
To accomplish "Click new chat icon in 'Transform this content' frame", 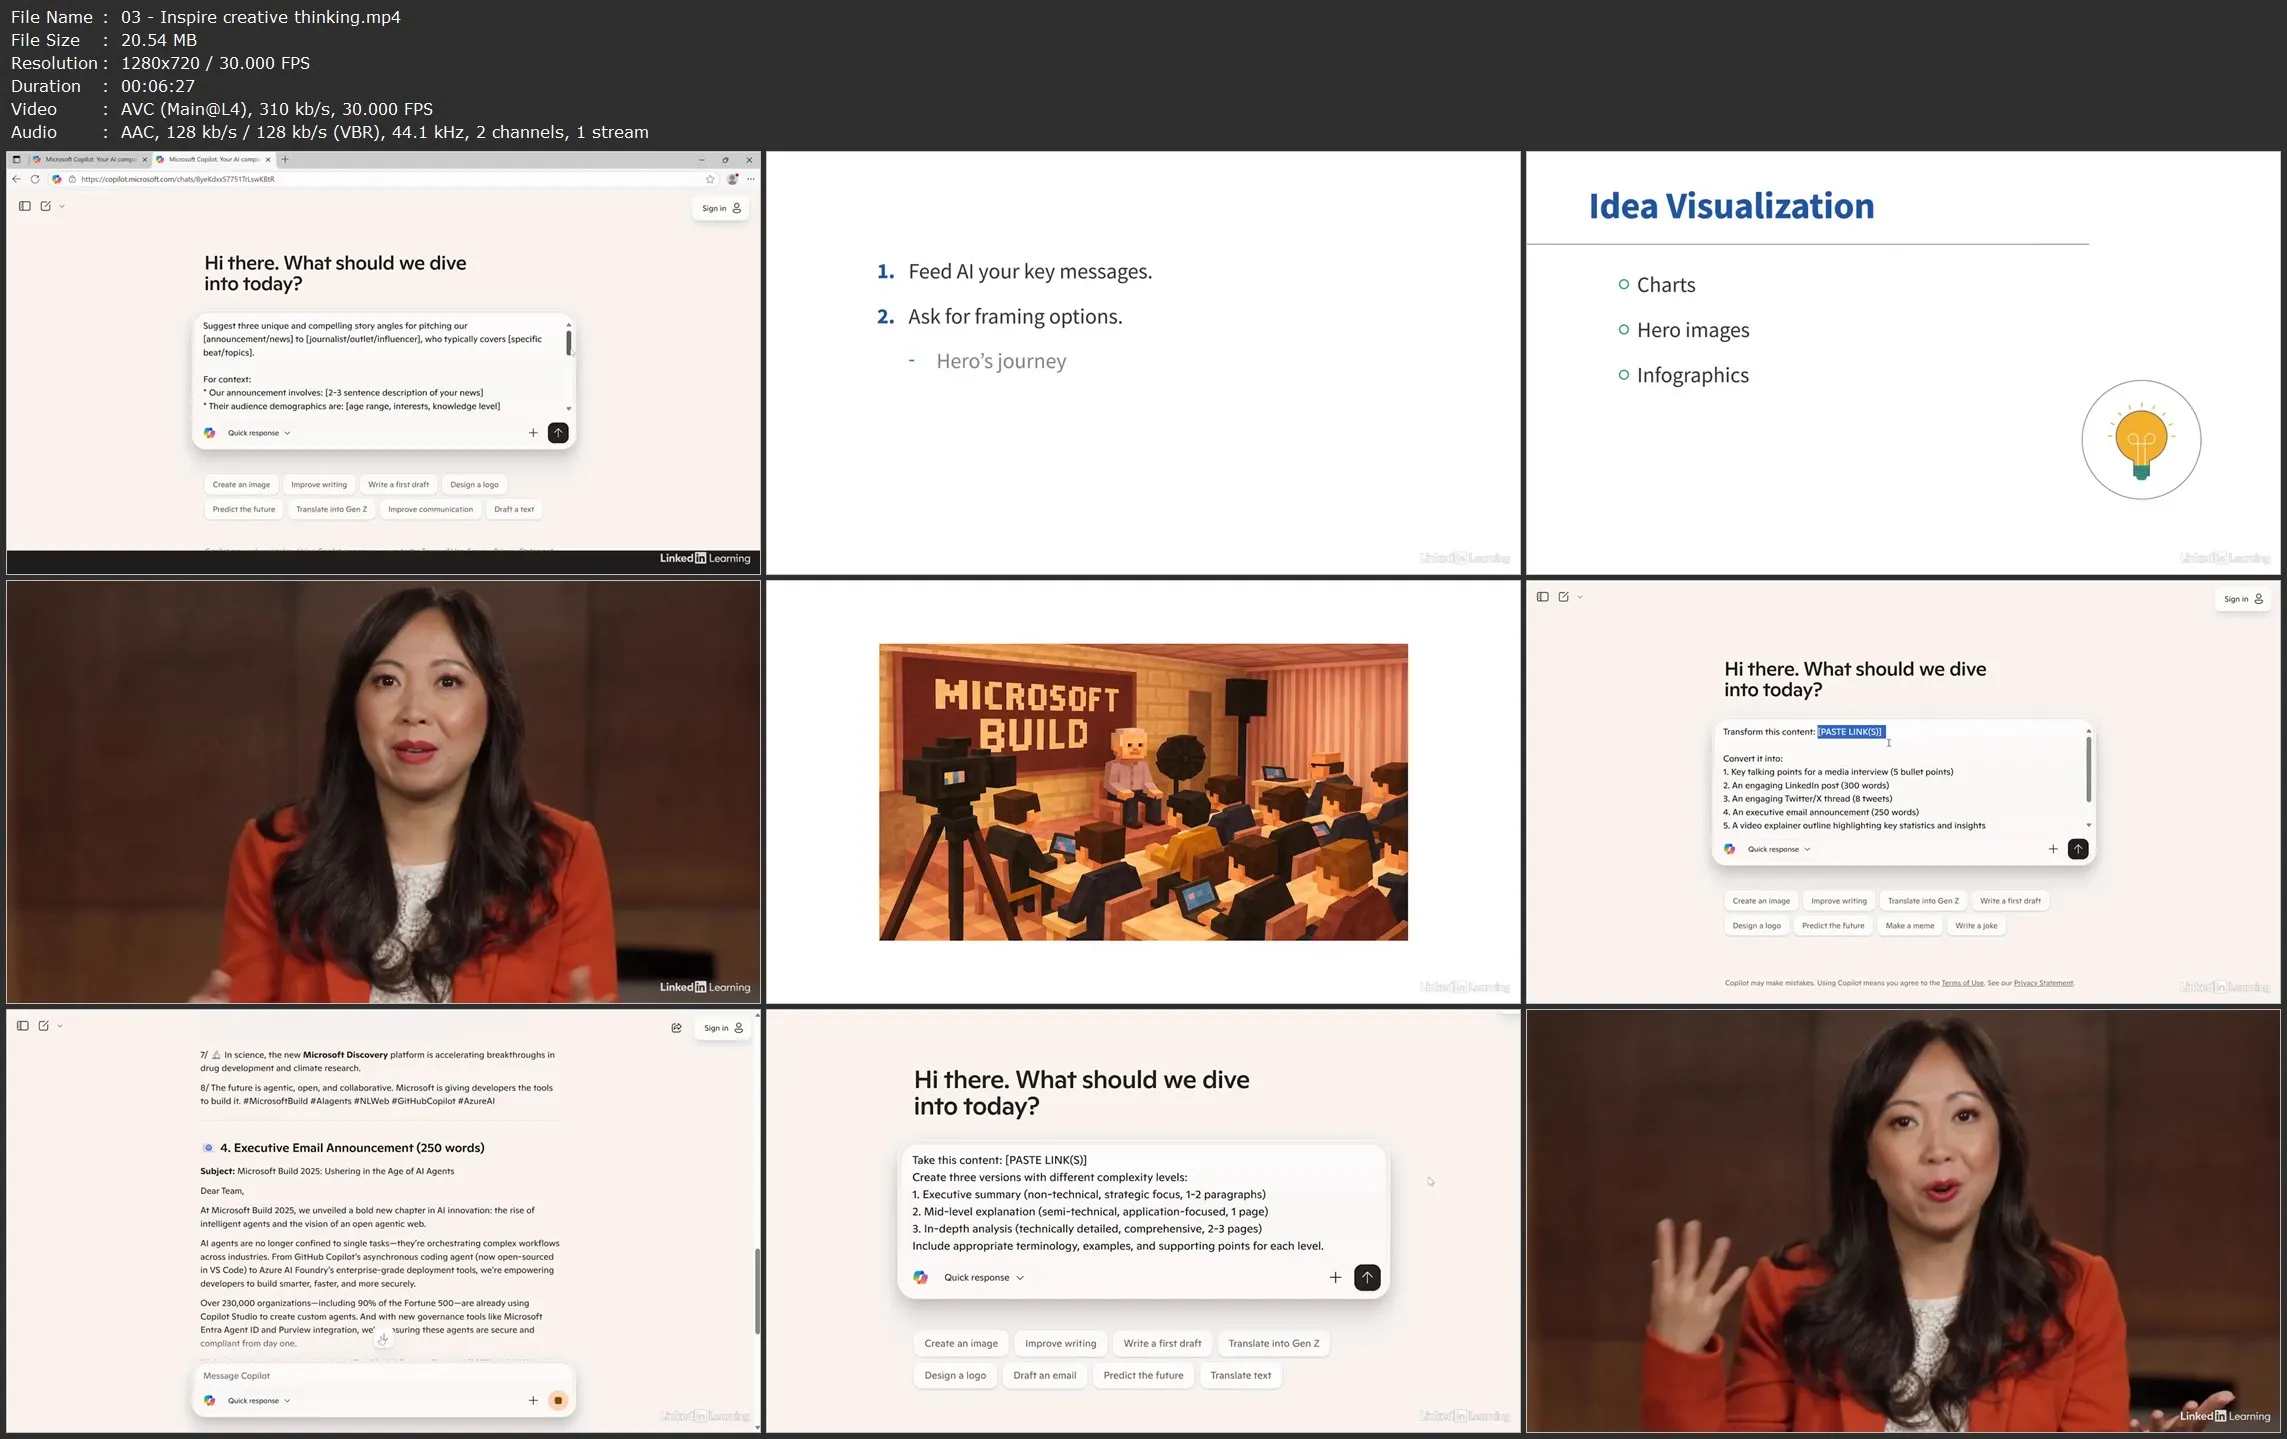I will coord(1564,597).
